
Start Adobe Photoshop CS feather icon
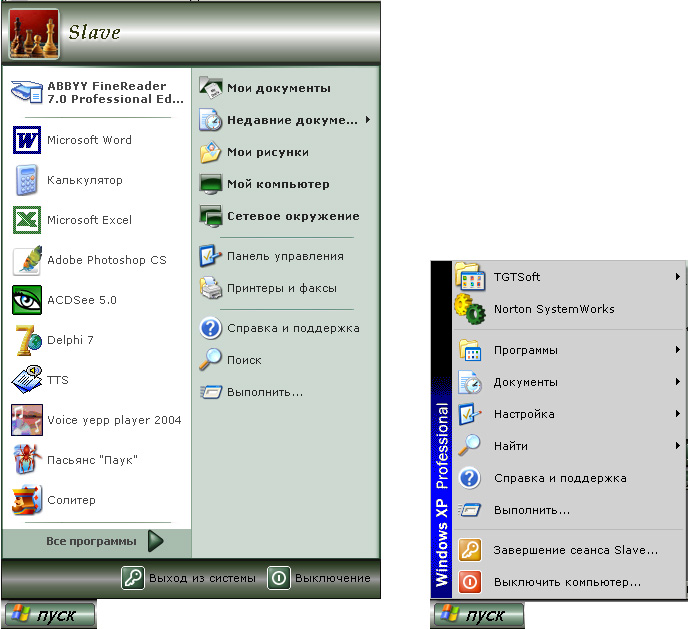27,260
